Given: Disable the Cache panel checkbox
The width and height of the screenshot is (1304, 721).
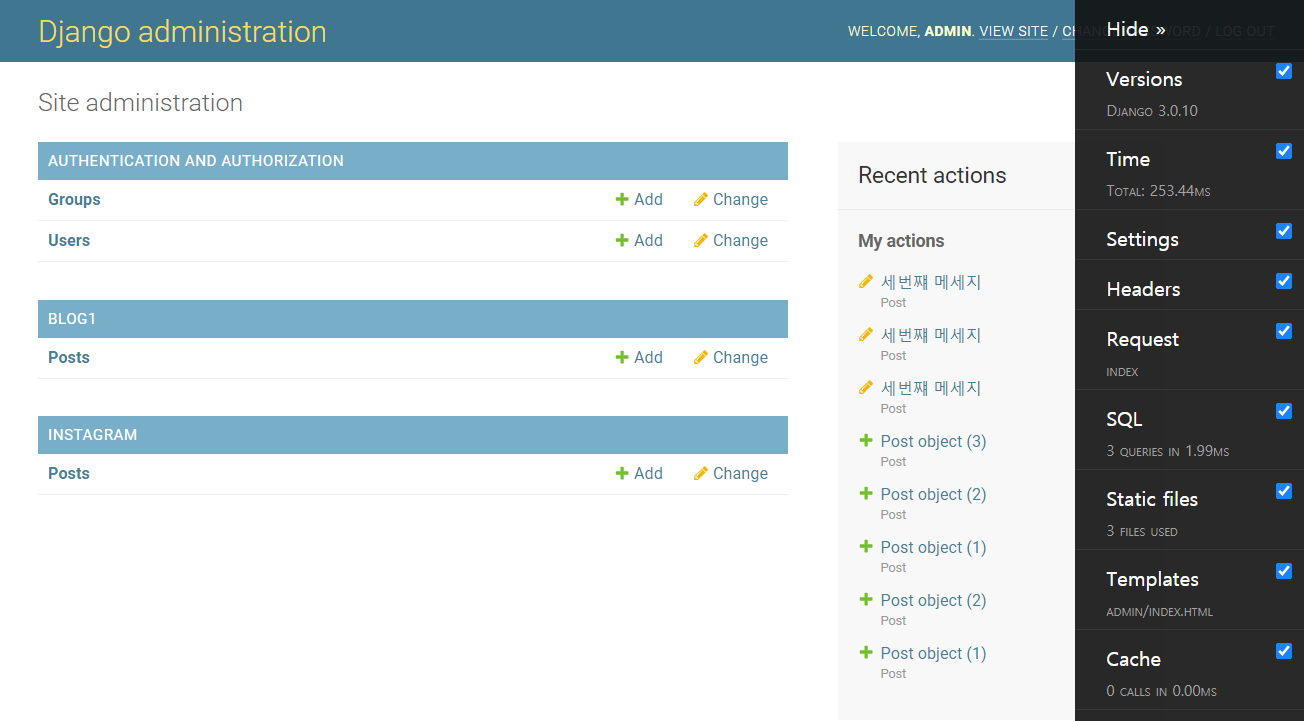Looking at the screenshot, I should pos(1284,651).
